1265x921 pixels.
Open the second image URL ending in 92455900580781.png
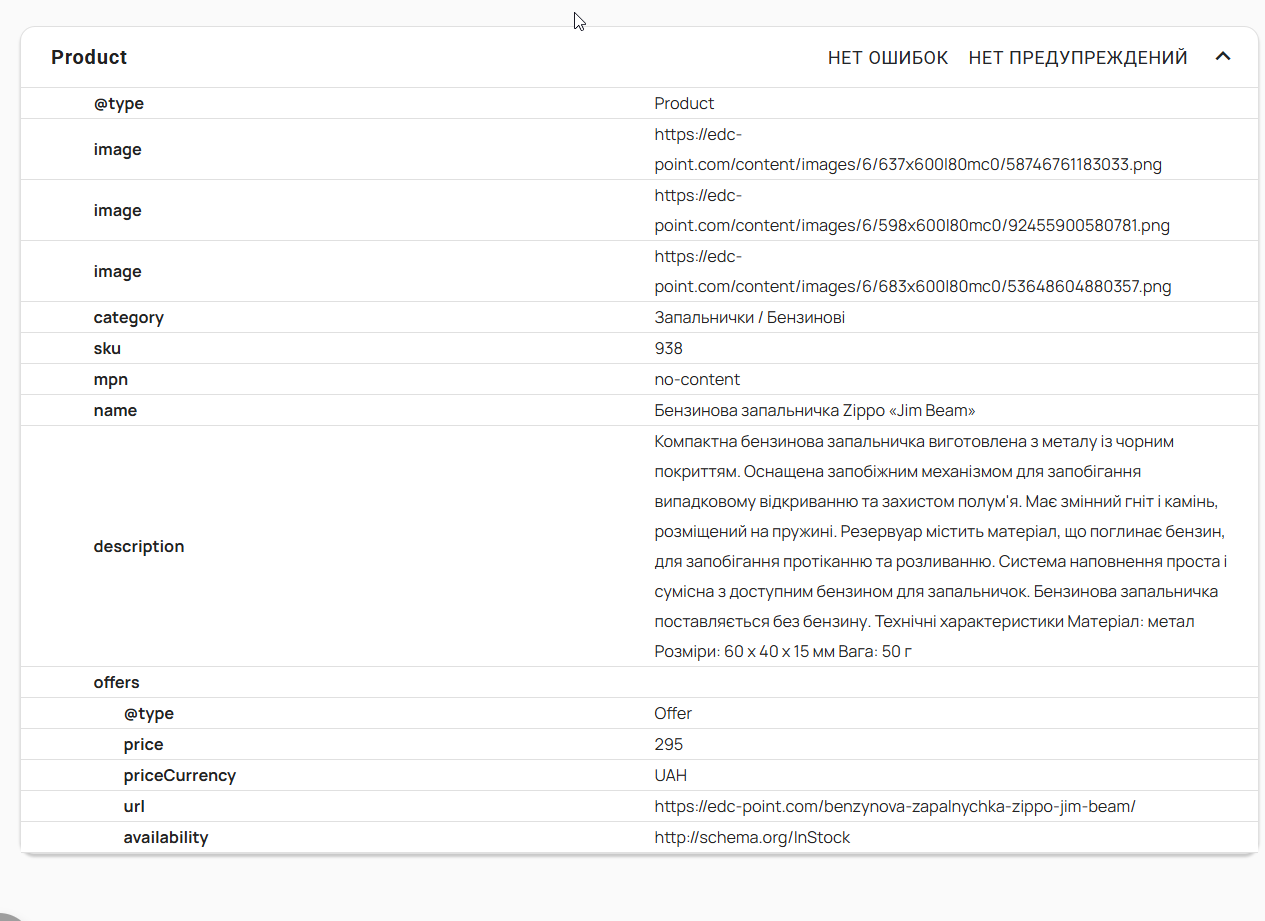(x=912, y=211)
